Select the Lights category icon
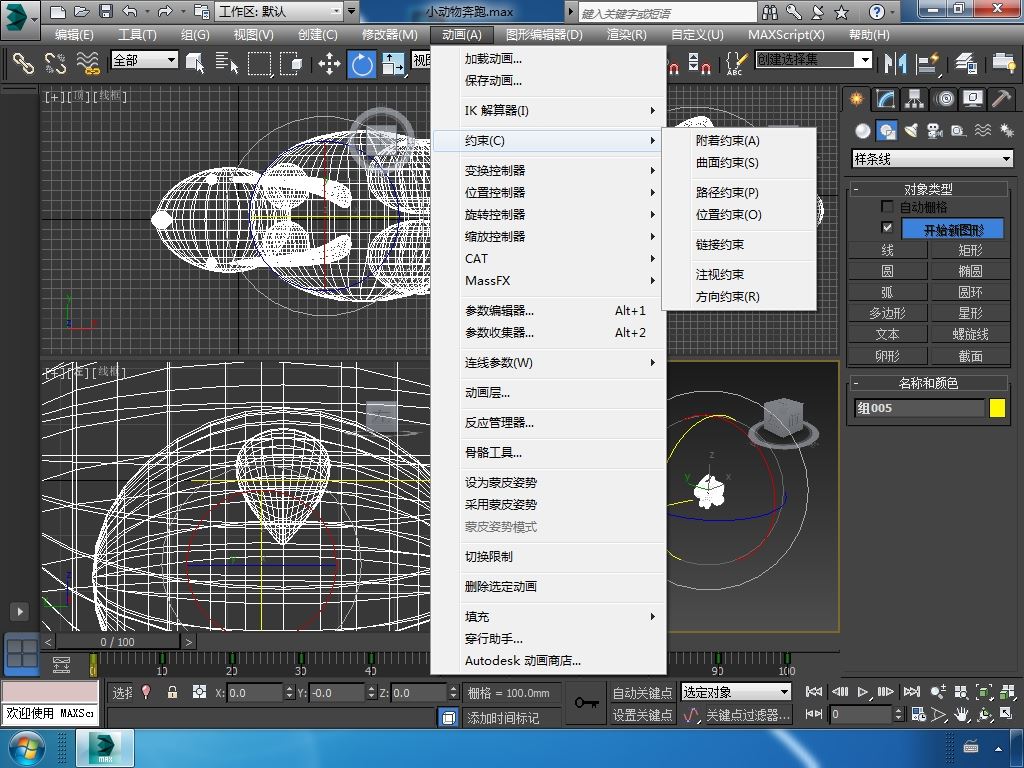 click(x=910, y=131)
